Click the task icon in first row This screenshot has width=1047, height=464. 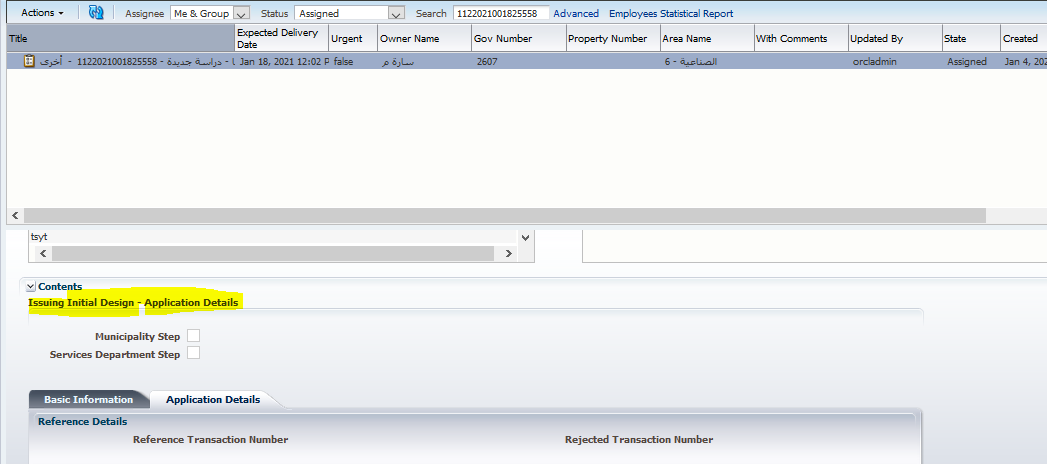click(x=29, y=61)
